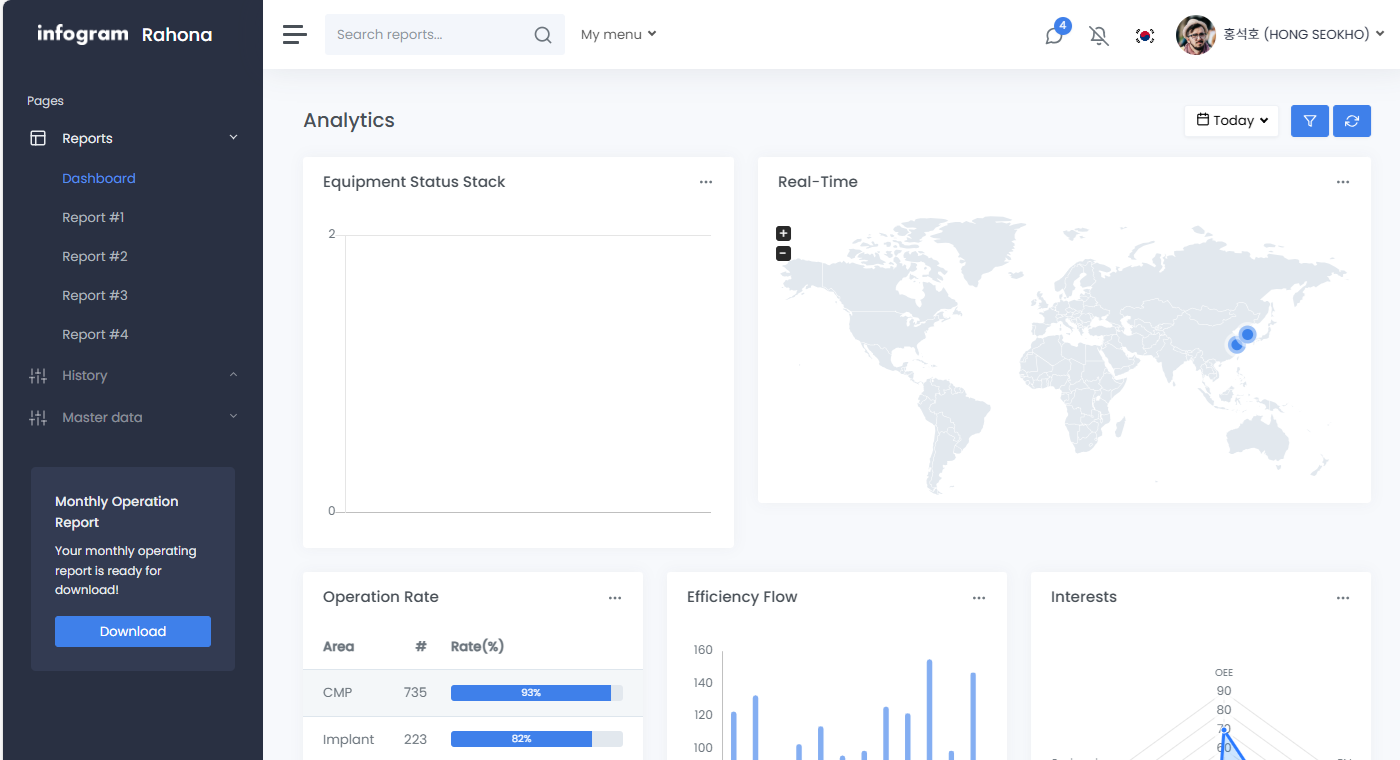Open the chat messages icon with badge
Viewport: 1400px width, 760px height.
click(1054, 35)
